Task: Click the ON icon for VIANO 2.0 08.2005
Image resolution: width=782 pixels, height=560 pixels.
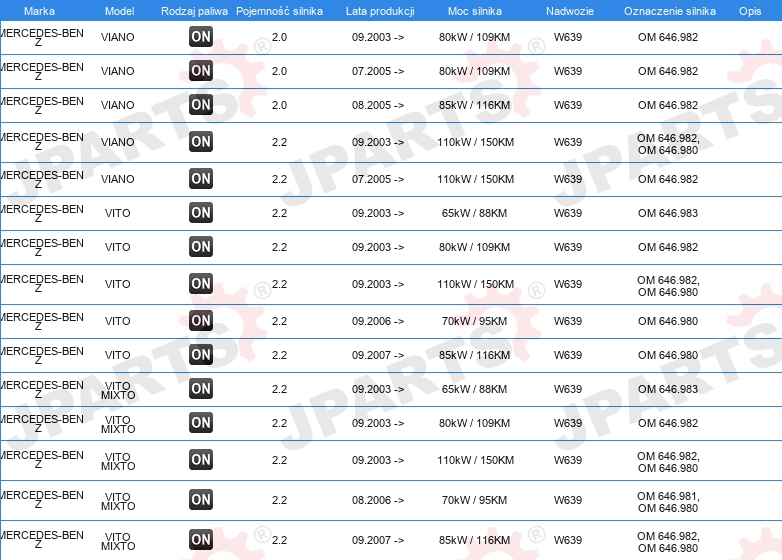Action: click(x=201, y=105)
